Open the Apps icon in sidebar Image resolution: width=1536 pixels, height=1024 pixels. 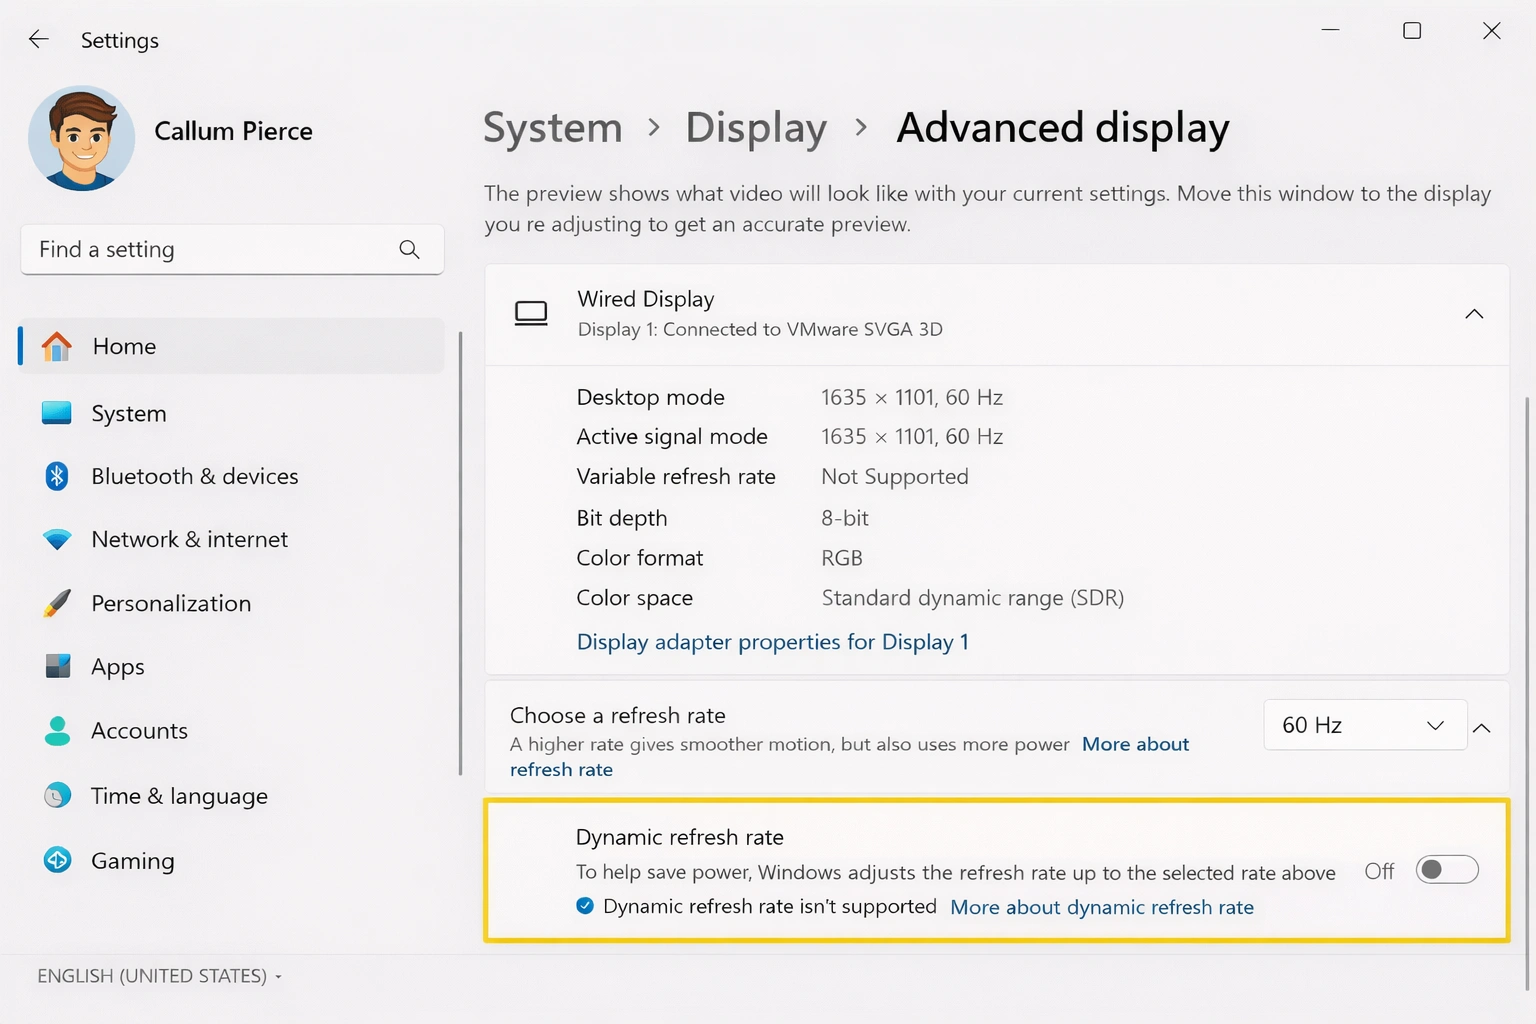click(x=57, y=666)
